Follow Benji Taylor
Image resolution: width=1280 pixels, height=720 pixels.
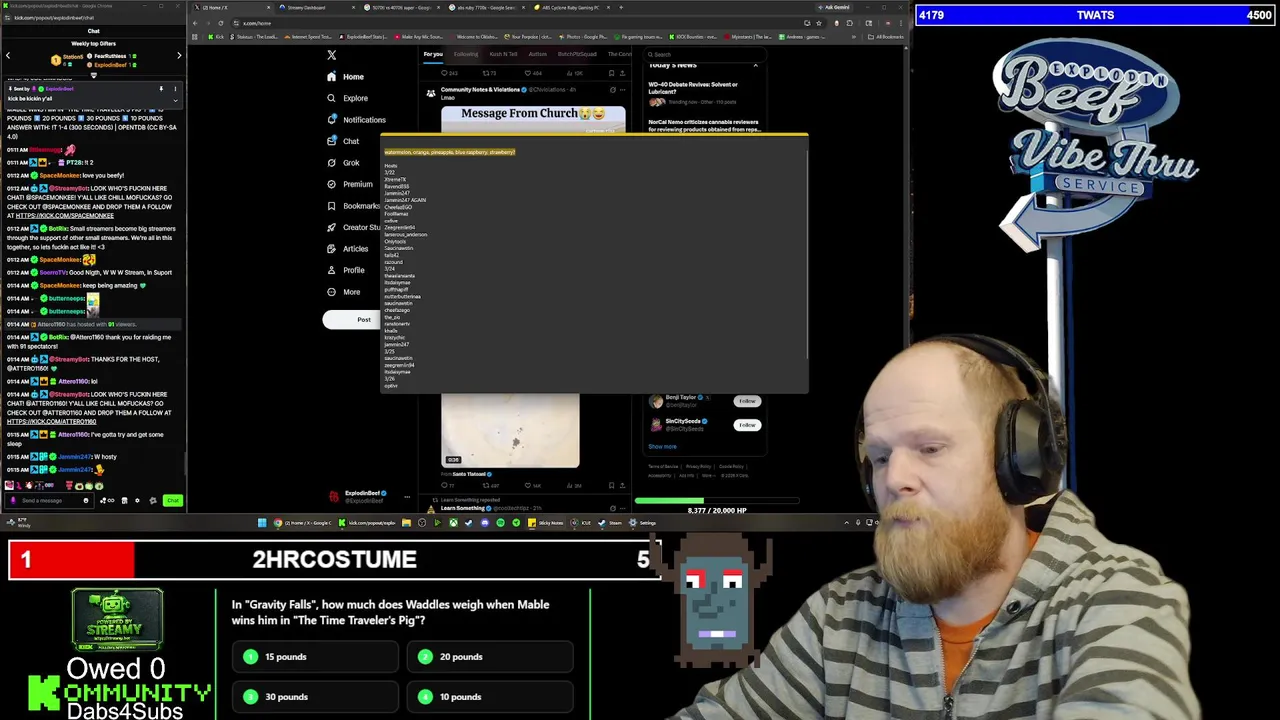[747, 401]
